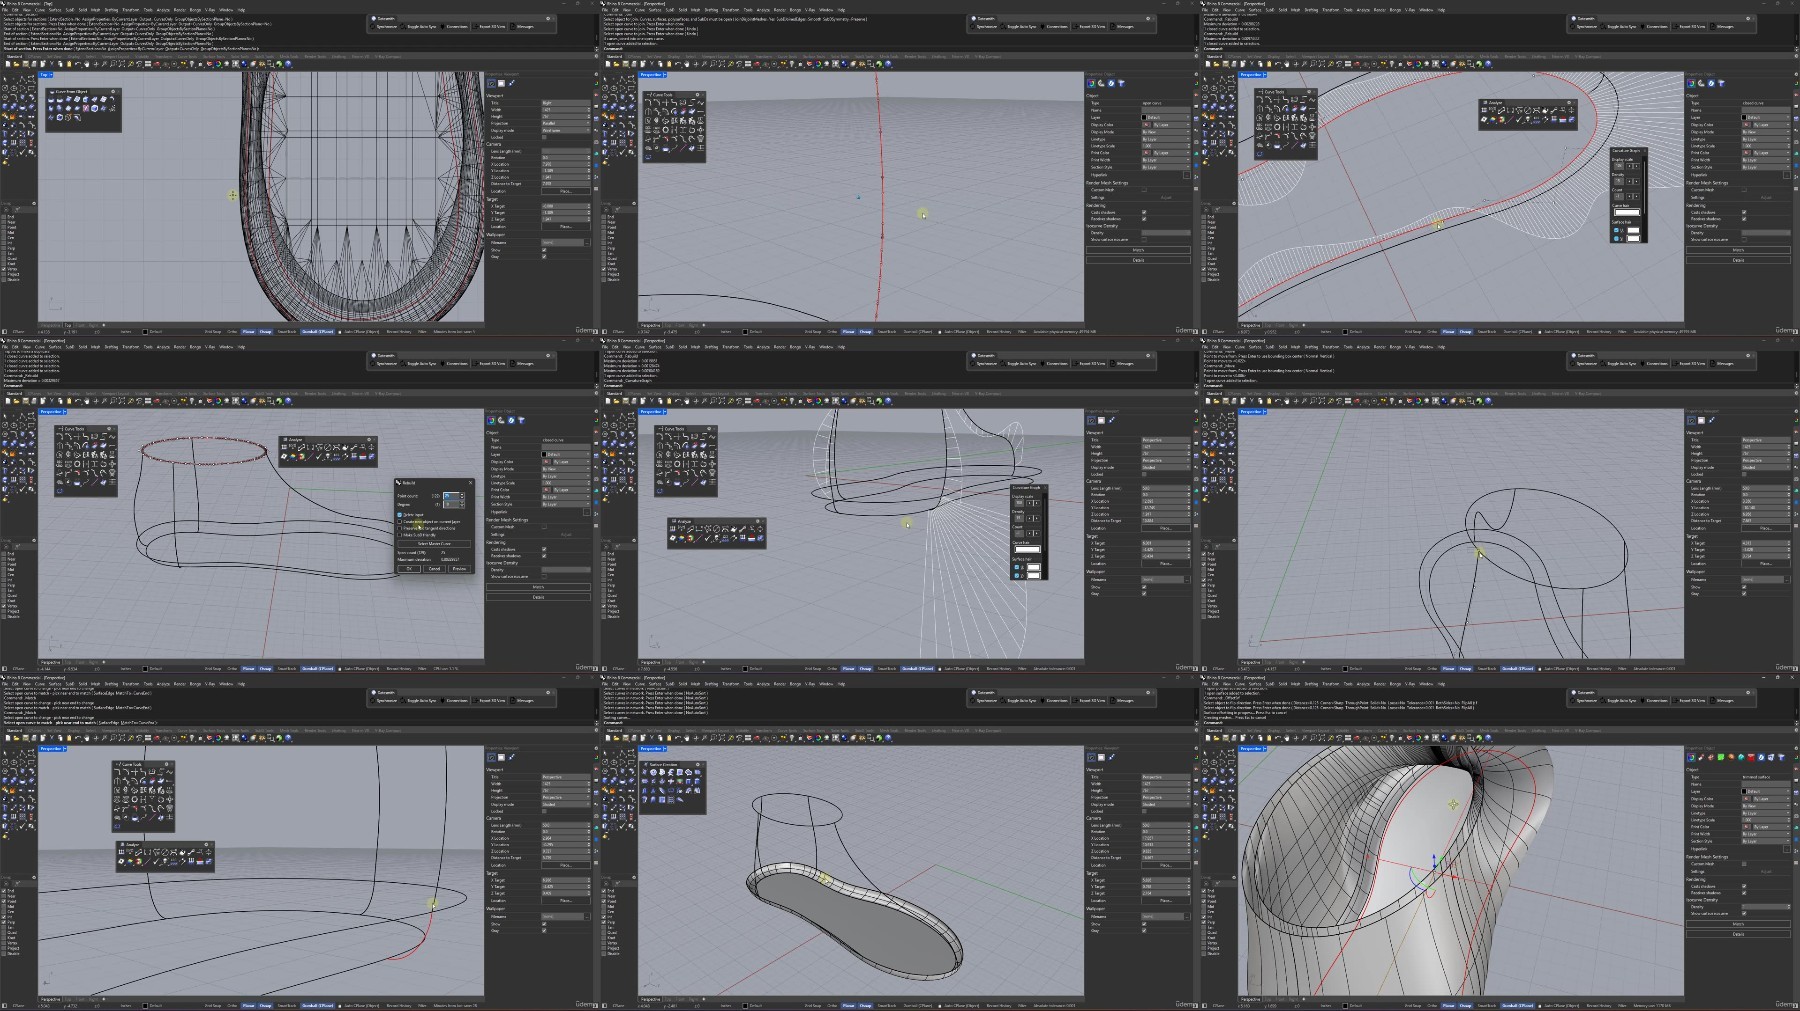Screen dimensions: 1800x1011
Task: Open File menu in Curve From Object window
Action: point(5,10)
